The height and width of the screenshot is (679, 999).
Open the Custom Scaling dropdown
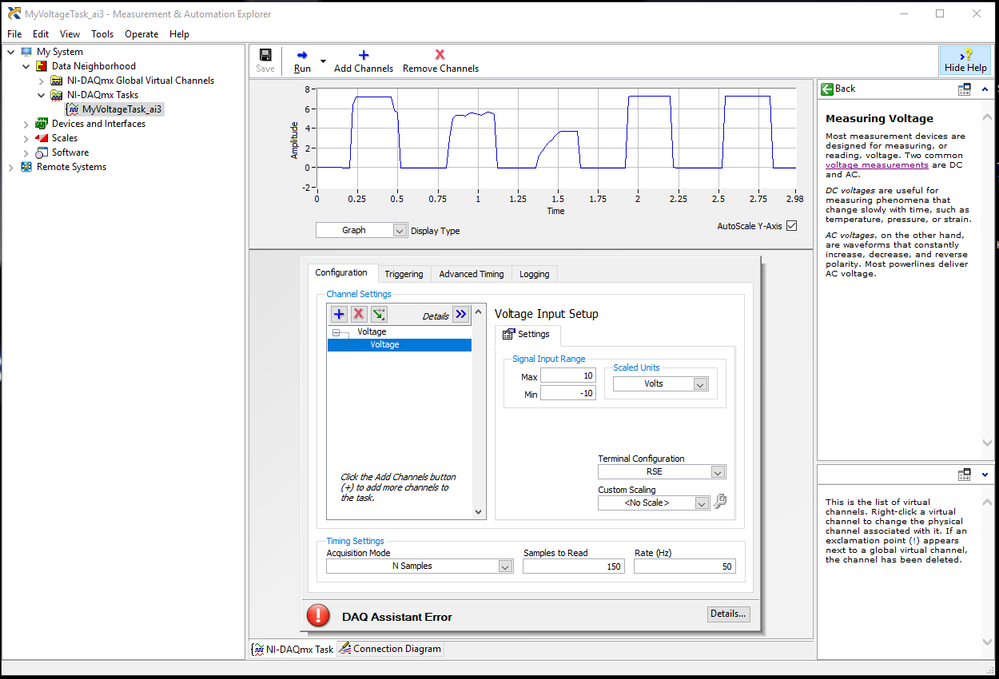pos(702,503)
